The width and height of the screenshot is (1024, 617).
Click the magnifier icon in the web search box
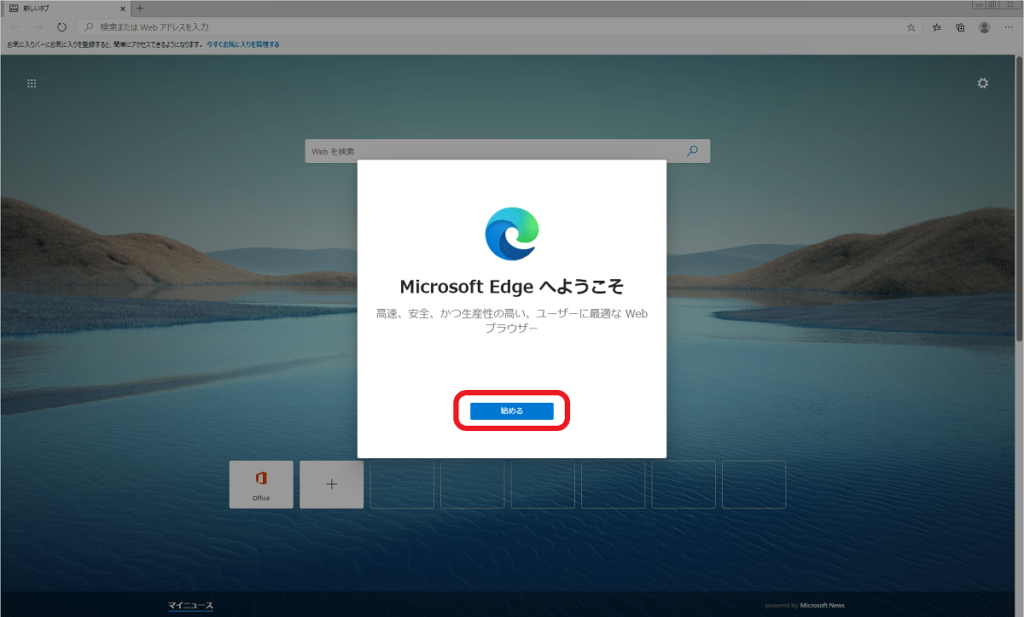(x=692, y=151)
